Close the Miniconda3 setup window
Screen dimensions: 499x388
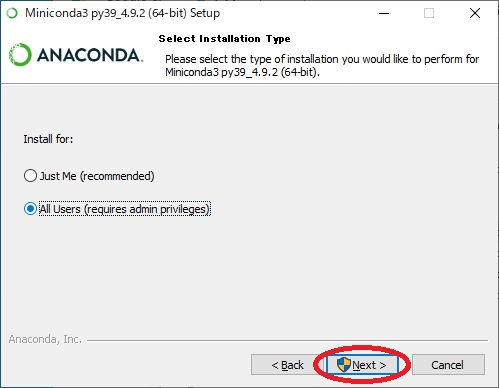point(475,13)
